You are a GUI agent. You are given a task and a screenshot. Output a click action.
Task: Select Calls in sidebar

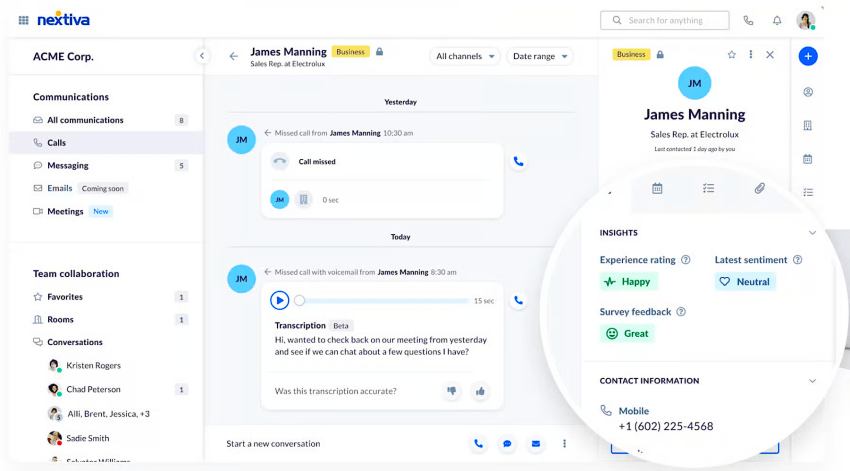point(106,143)
